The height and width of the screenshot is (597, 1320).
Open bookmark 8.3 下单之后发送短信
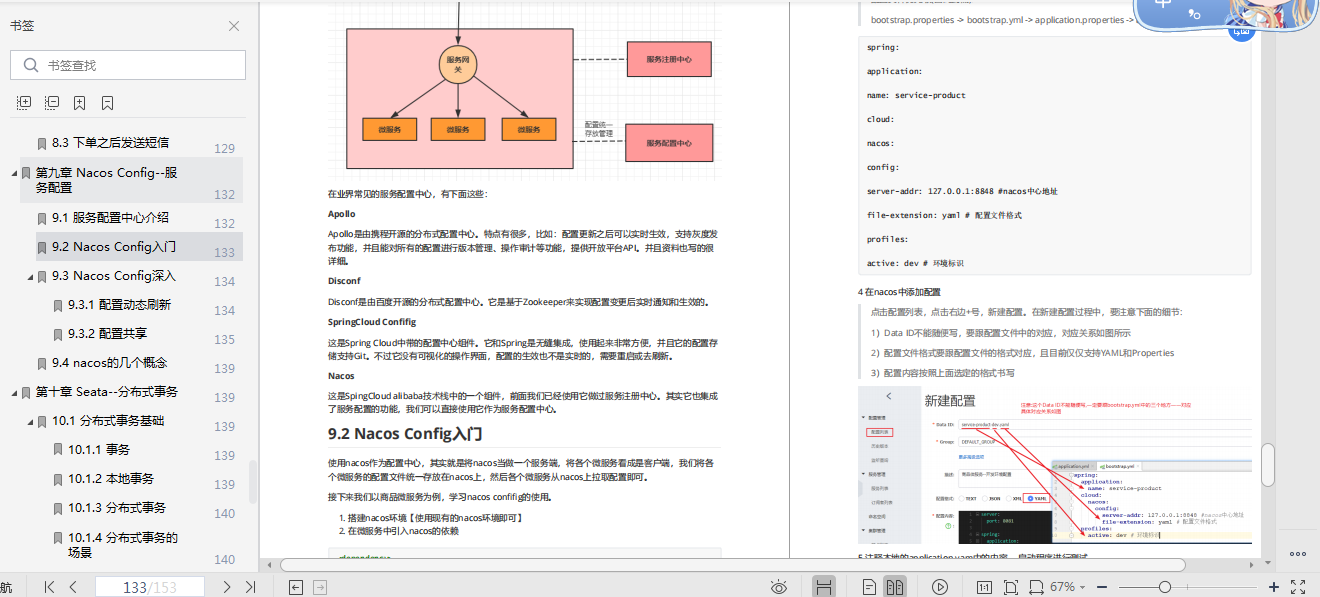(x=110, y=143)
